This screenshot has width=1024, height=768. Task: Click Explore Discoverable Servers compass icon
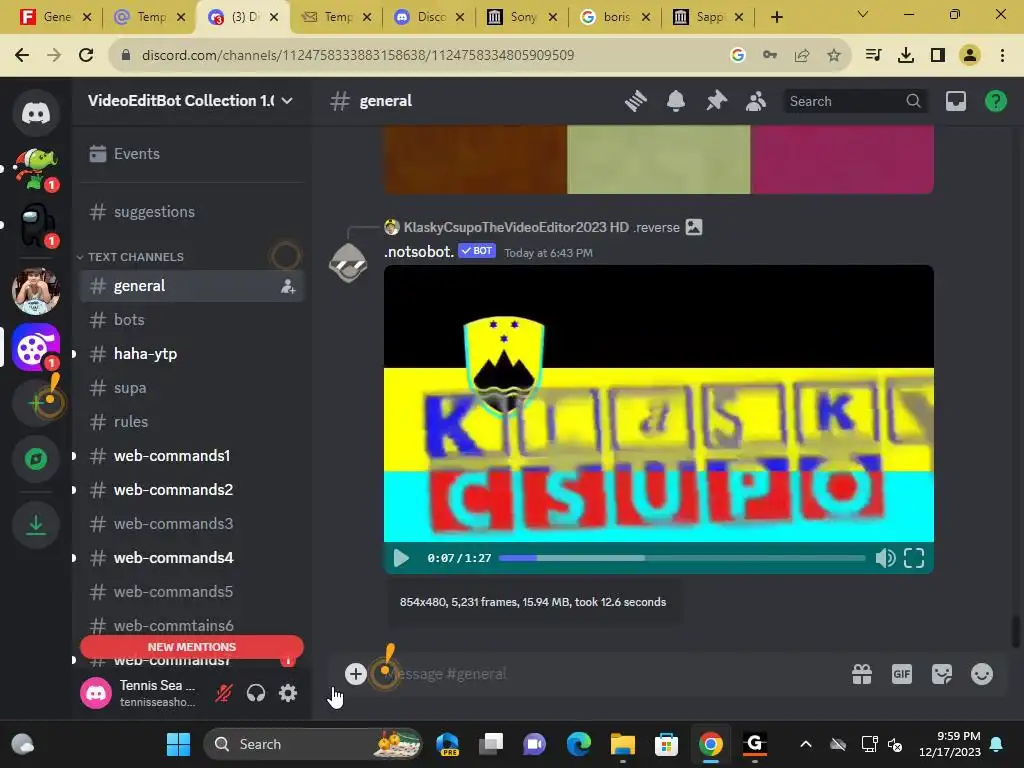pos(36,459)
